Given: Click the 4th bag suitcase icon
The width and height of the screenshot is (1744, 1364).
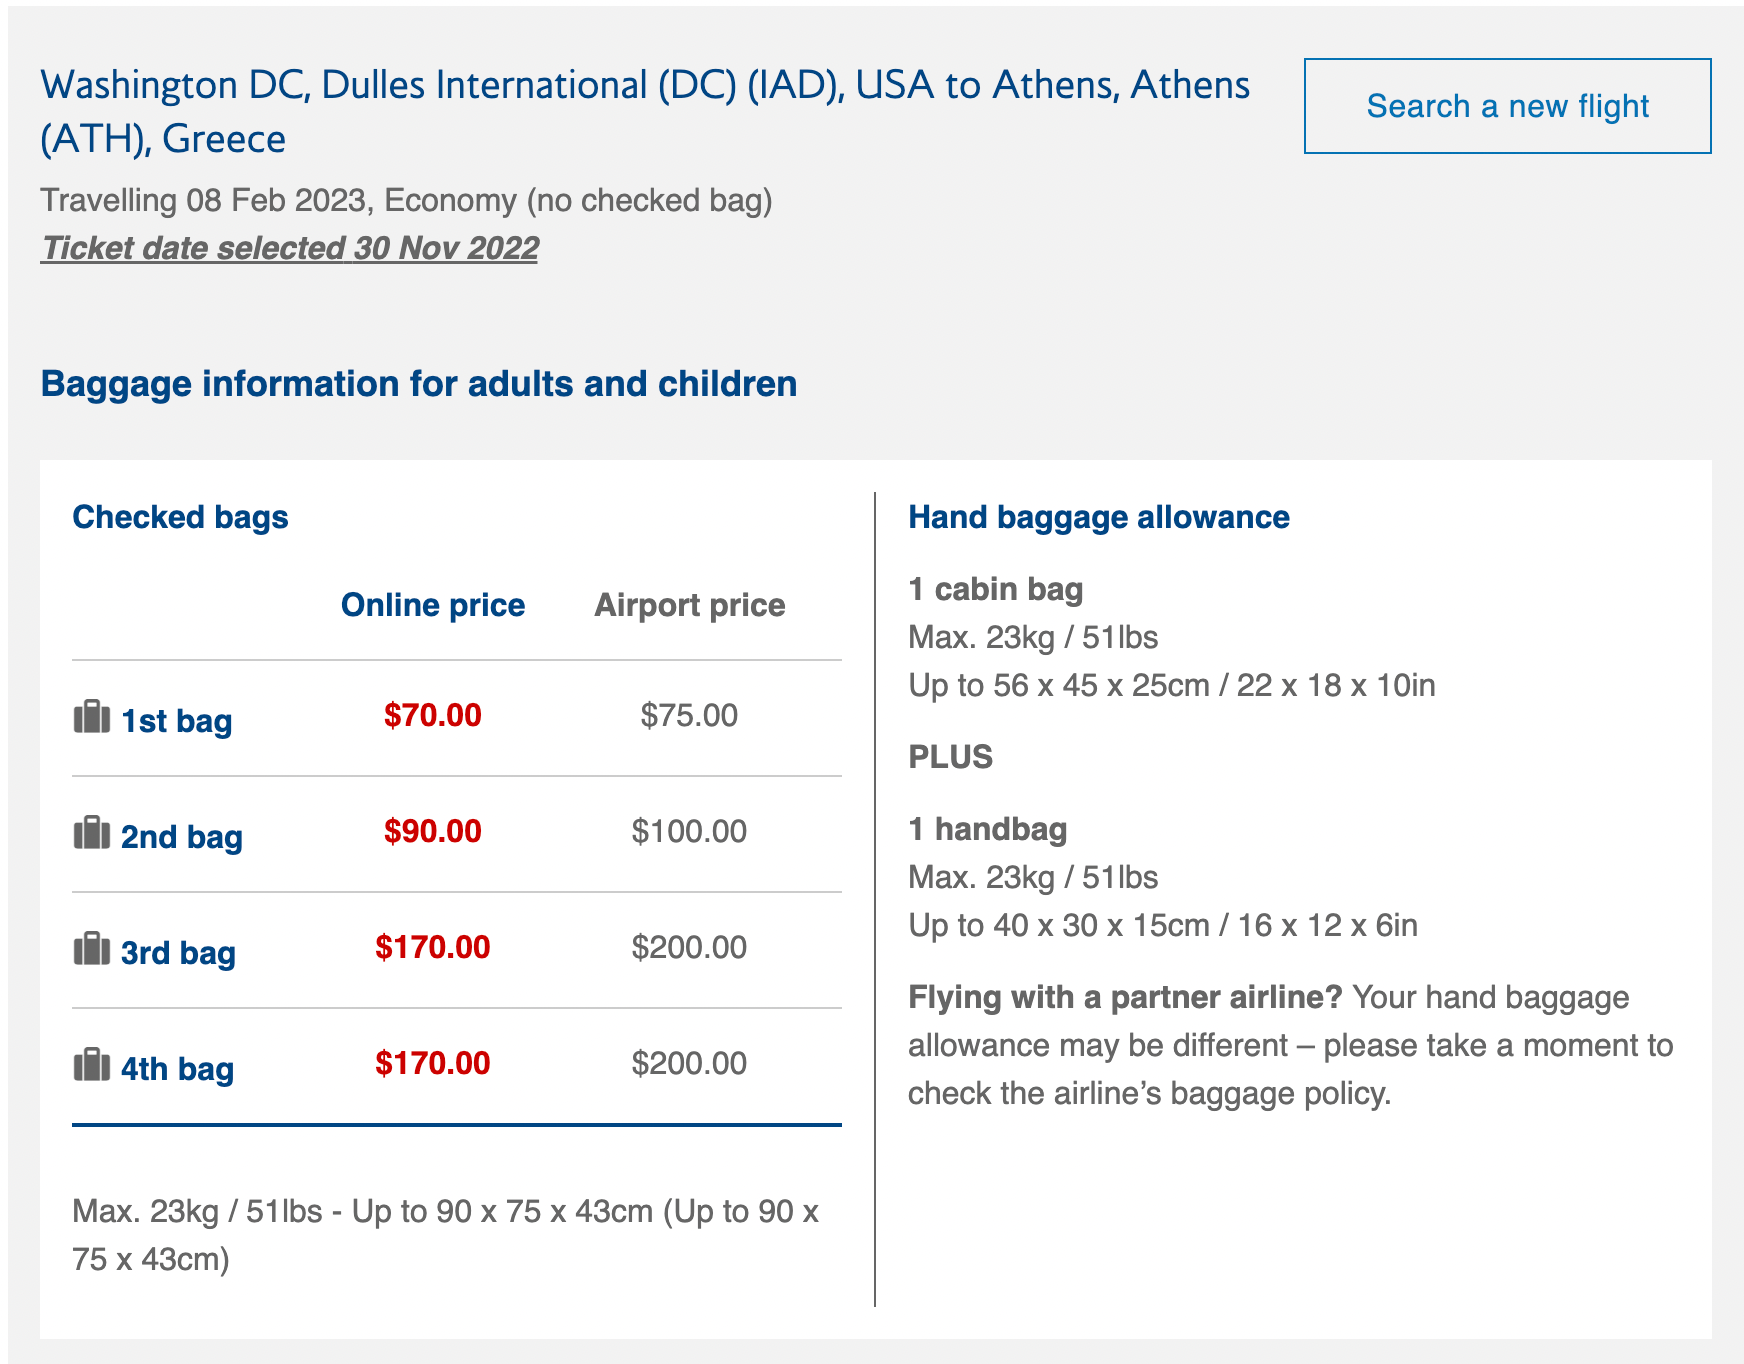Looking at the screenshot, I should 91,1065.
